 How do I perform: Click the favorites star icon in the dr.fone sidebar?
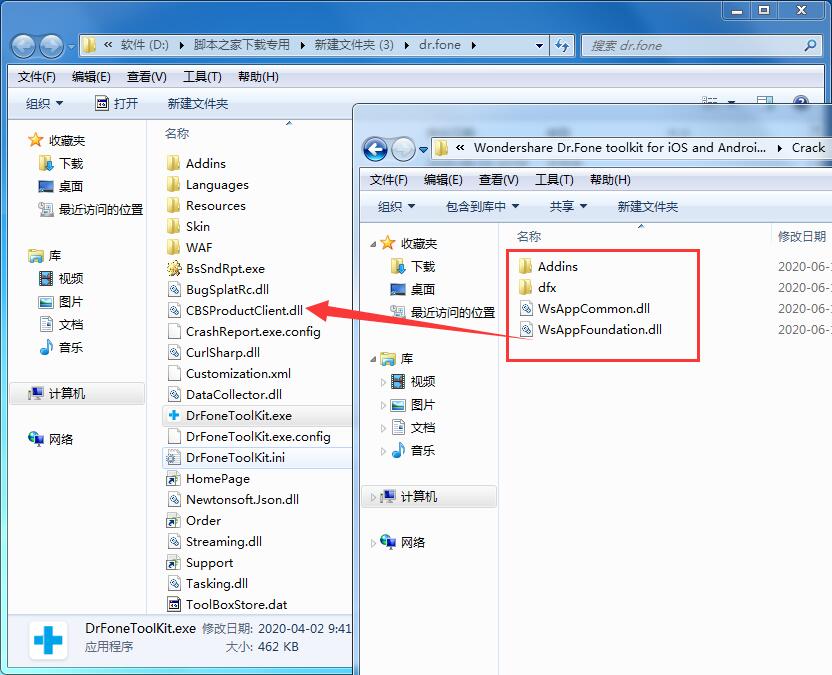tap(36, 140)
